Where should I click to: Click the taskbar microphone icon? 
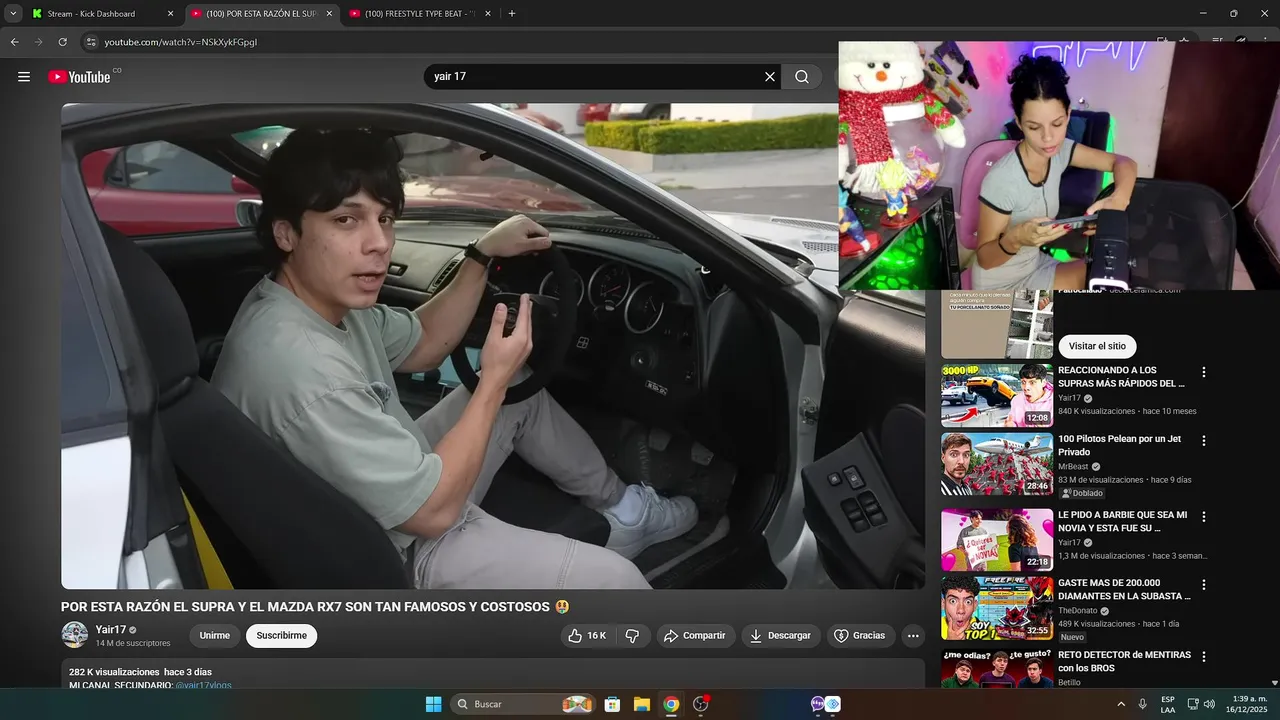point(1142,704)
